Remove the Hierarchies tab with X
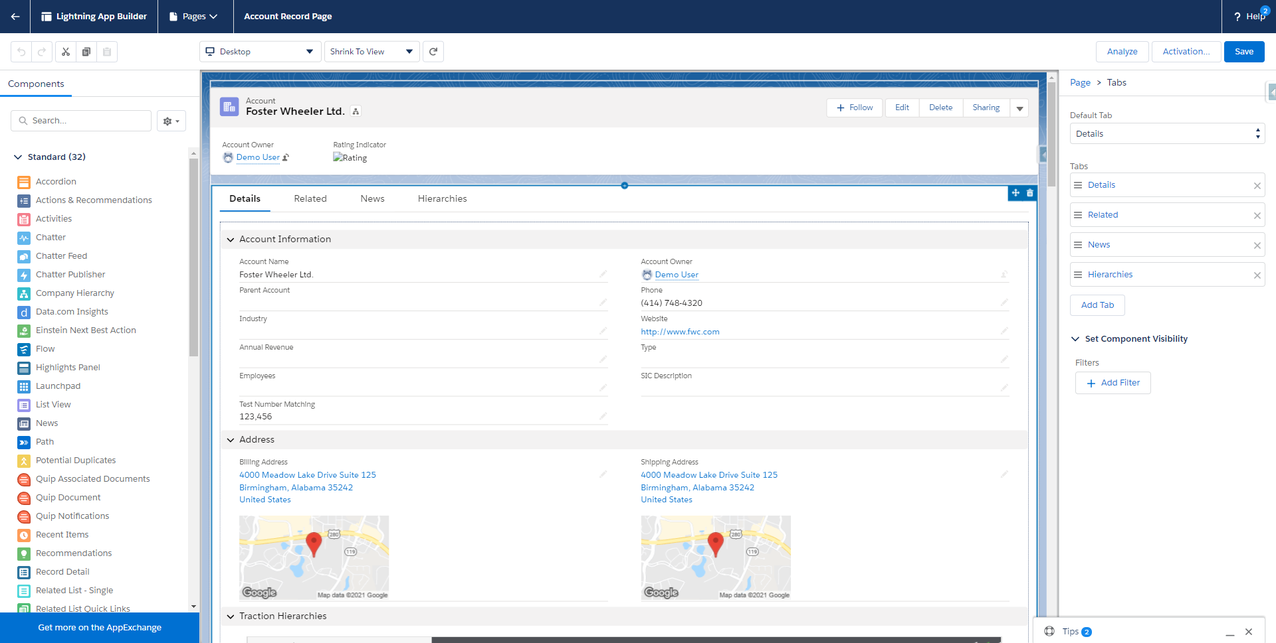Screen dimensions: 1276x643 click(x=1257, y=276)
